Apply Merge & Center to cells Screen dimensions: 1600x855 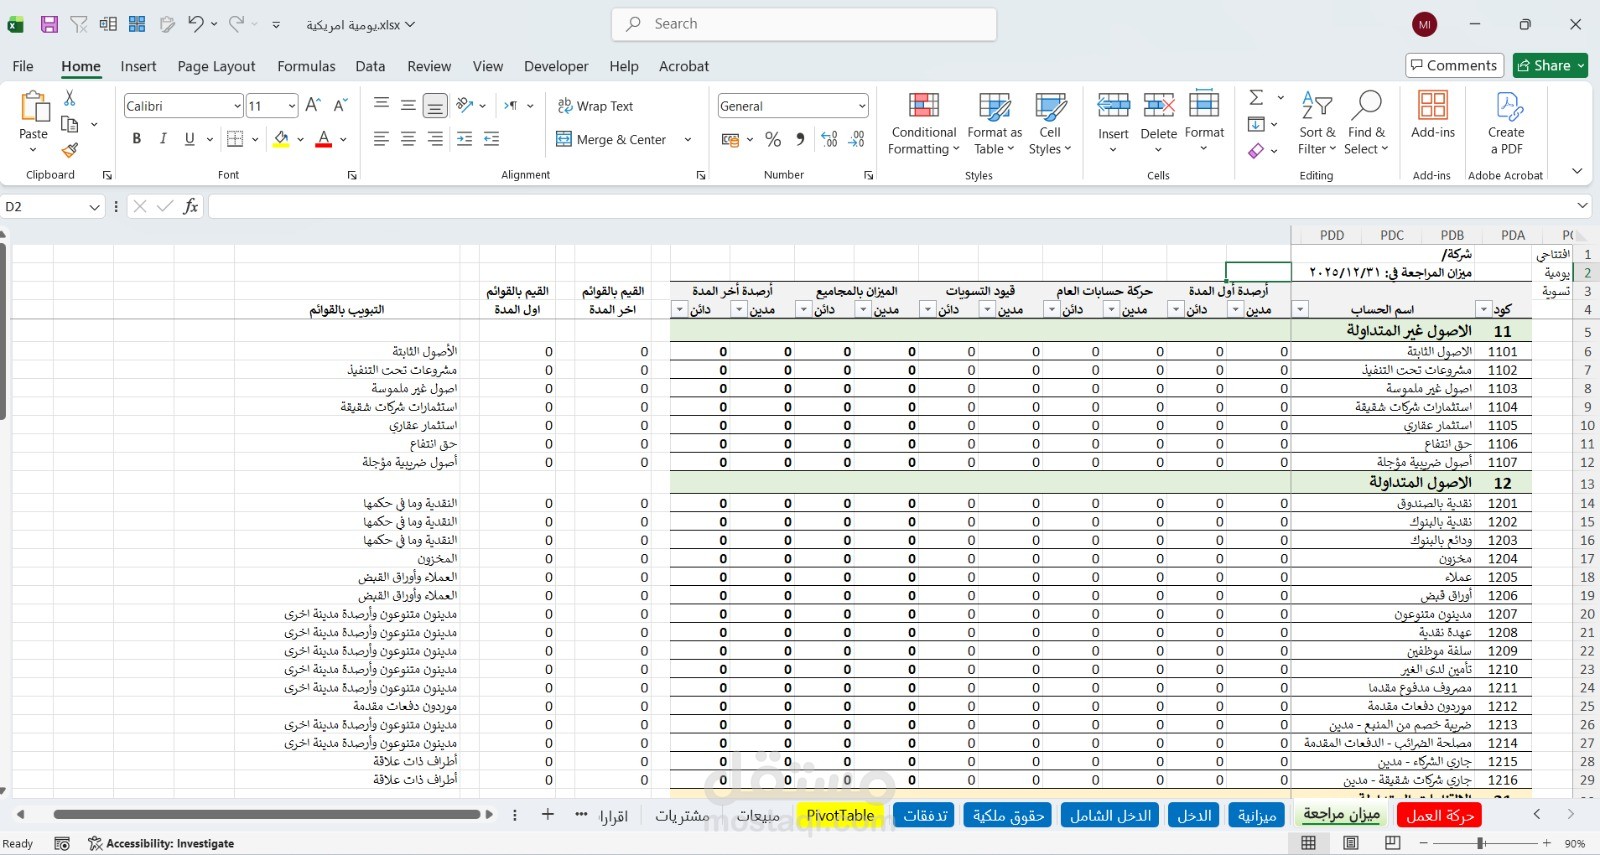coord(611,140)
